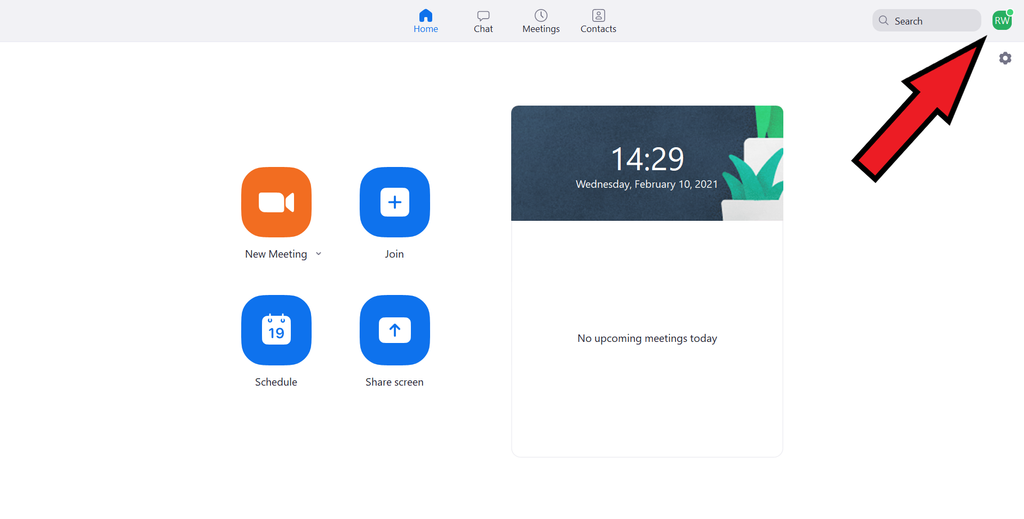Click the Home house icon

[x=426, y=15]
